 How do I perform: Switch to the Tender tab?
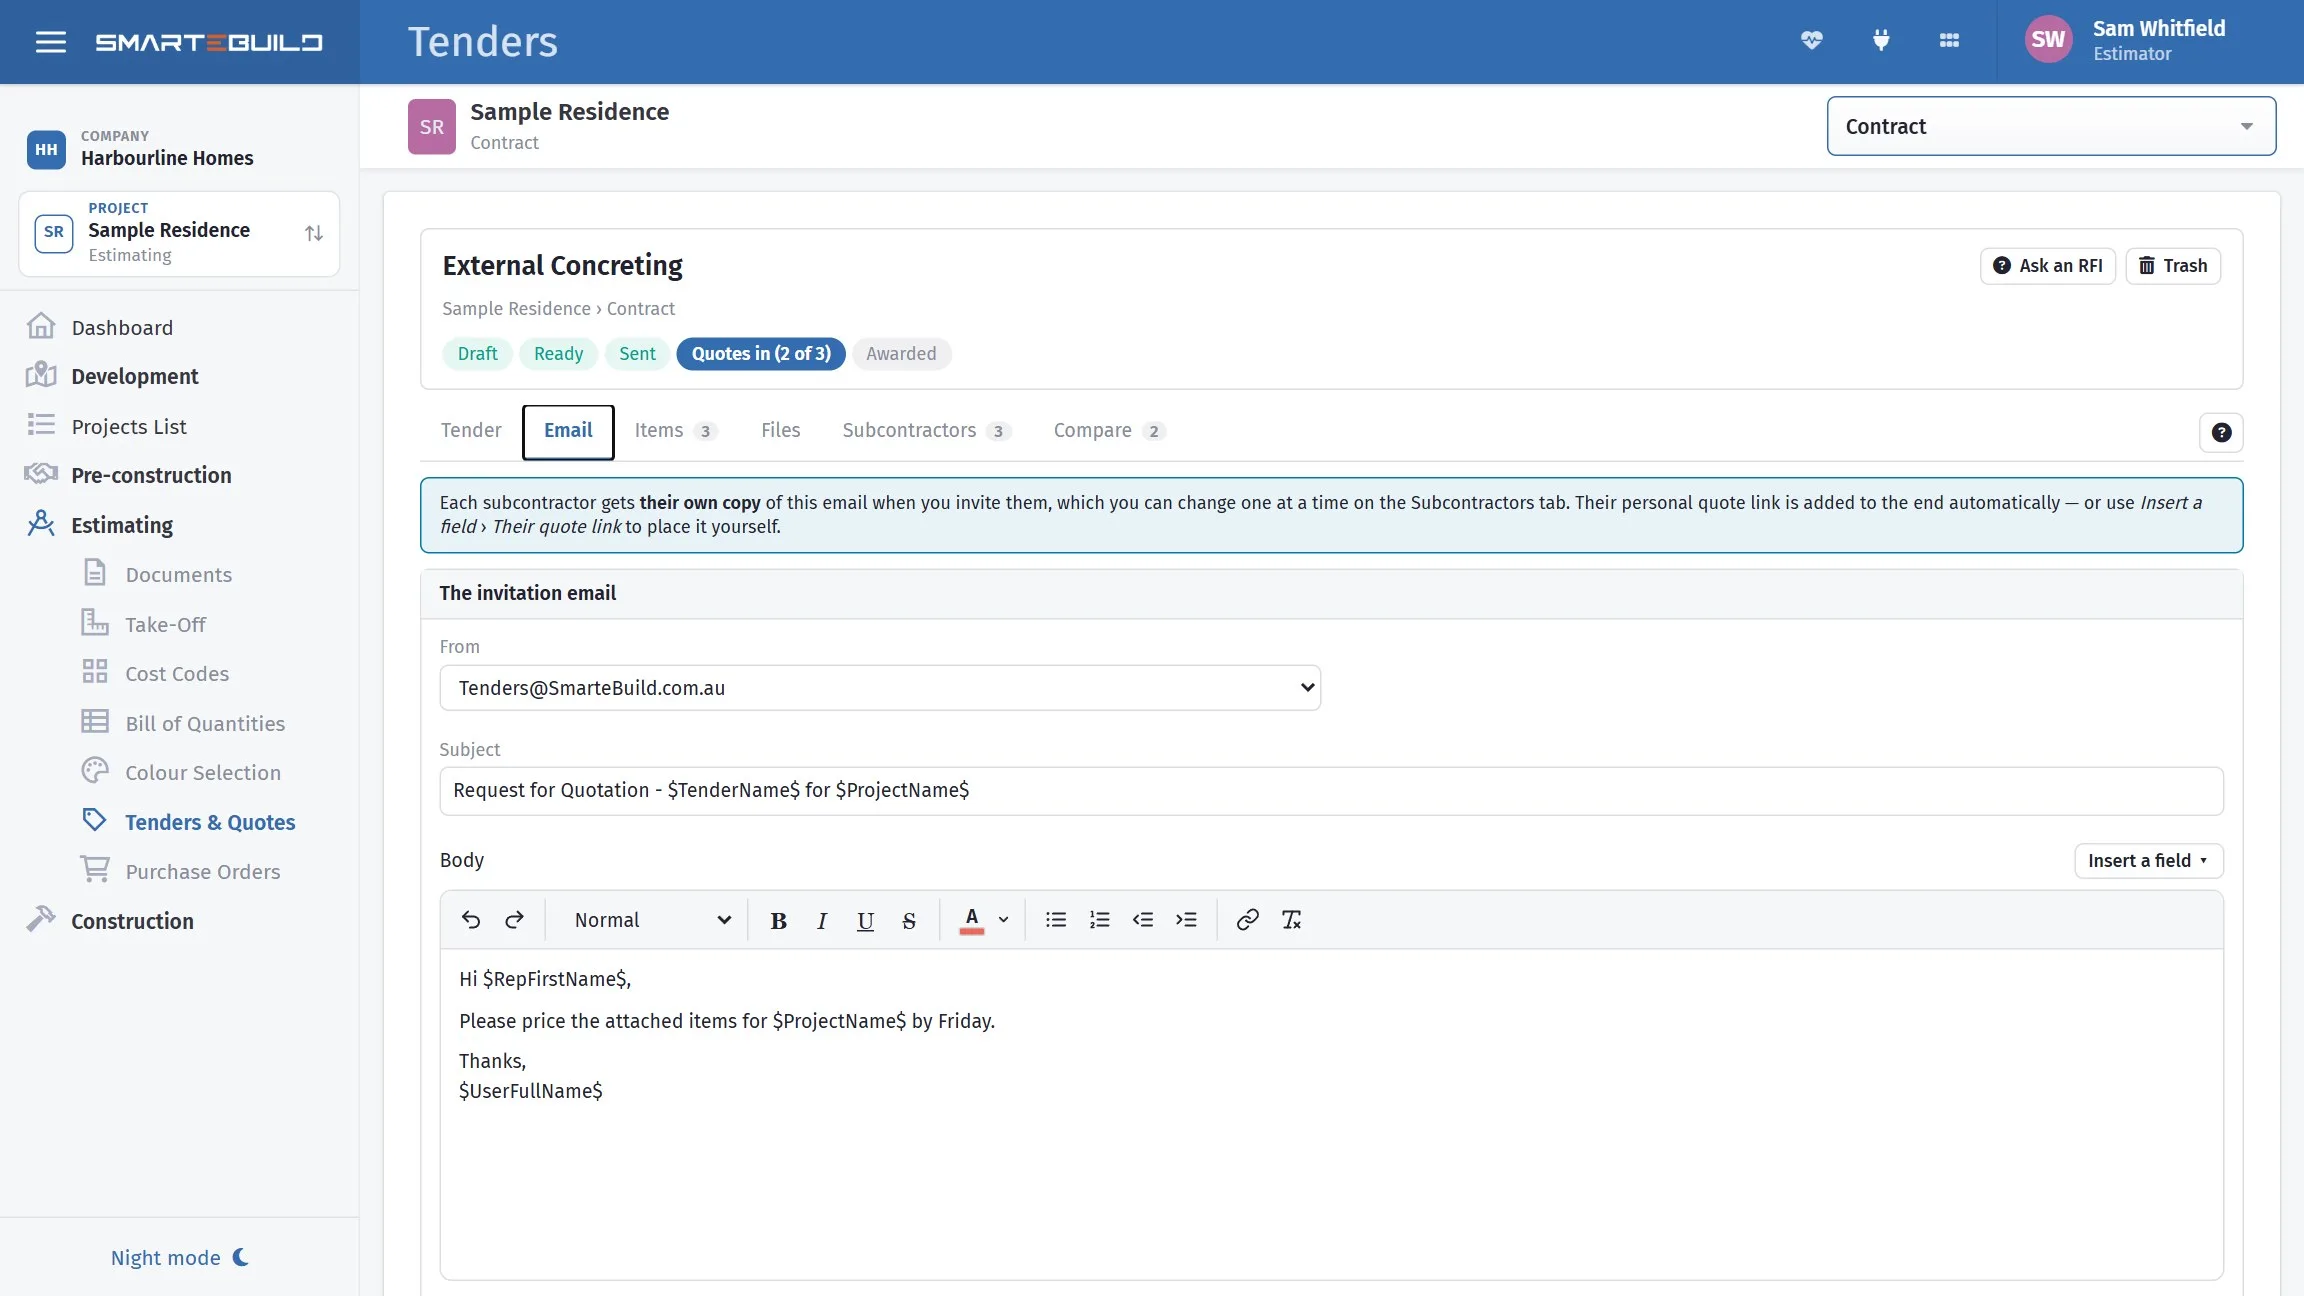(x=471, y=430)
